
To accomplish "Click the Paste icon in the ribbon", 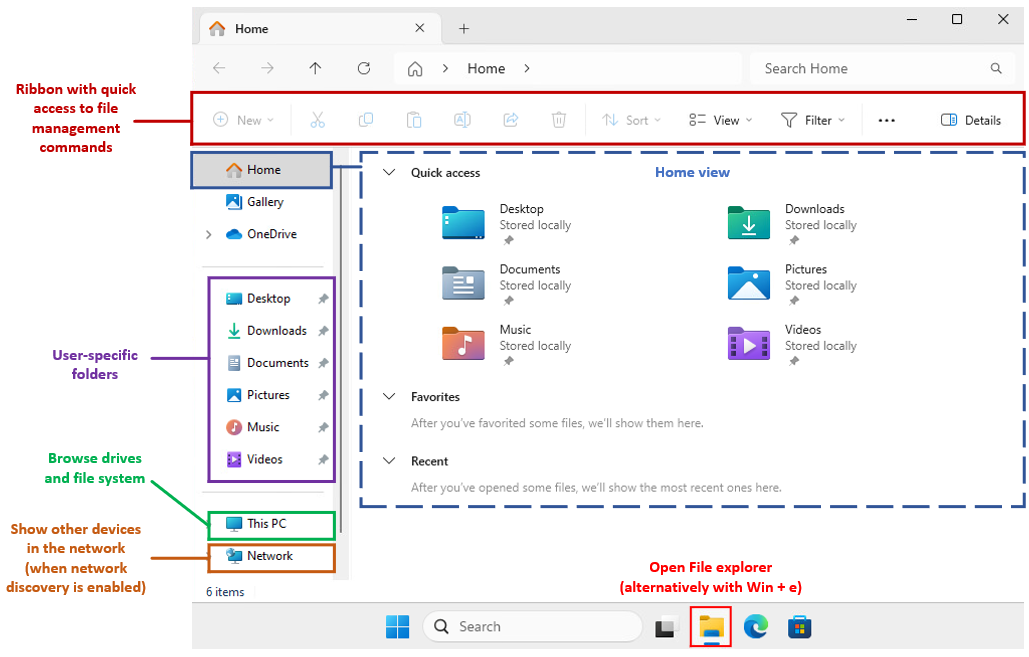I will [414, 119].
